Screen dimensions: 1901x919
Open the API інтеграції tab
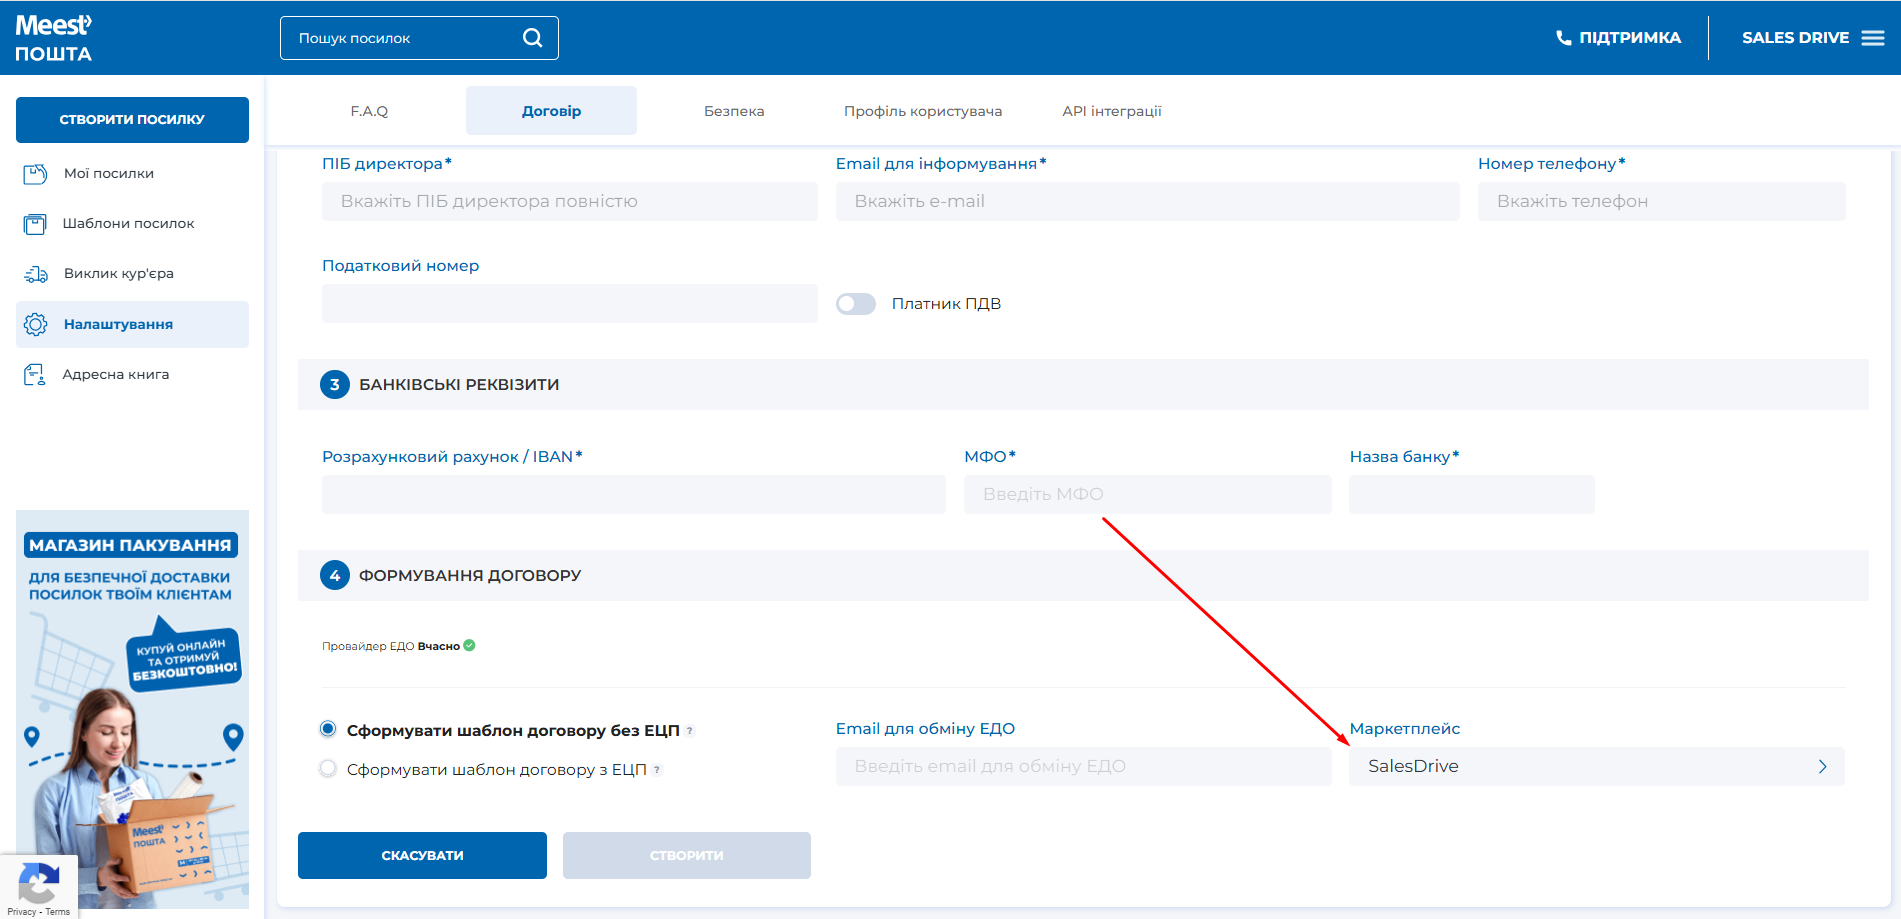pyautogui.click(x=1111, y=111)
